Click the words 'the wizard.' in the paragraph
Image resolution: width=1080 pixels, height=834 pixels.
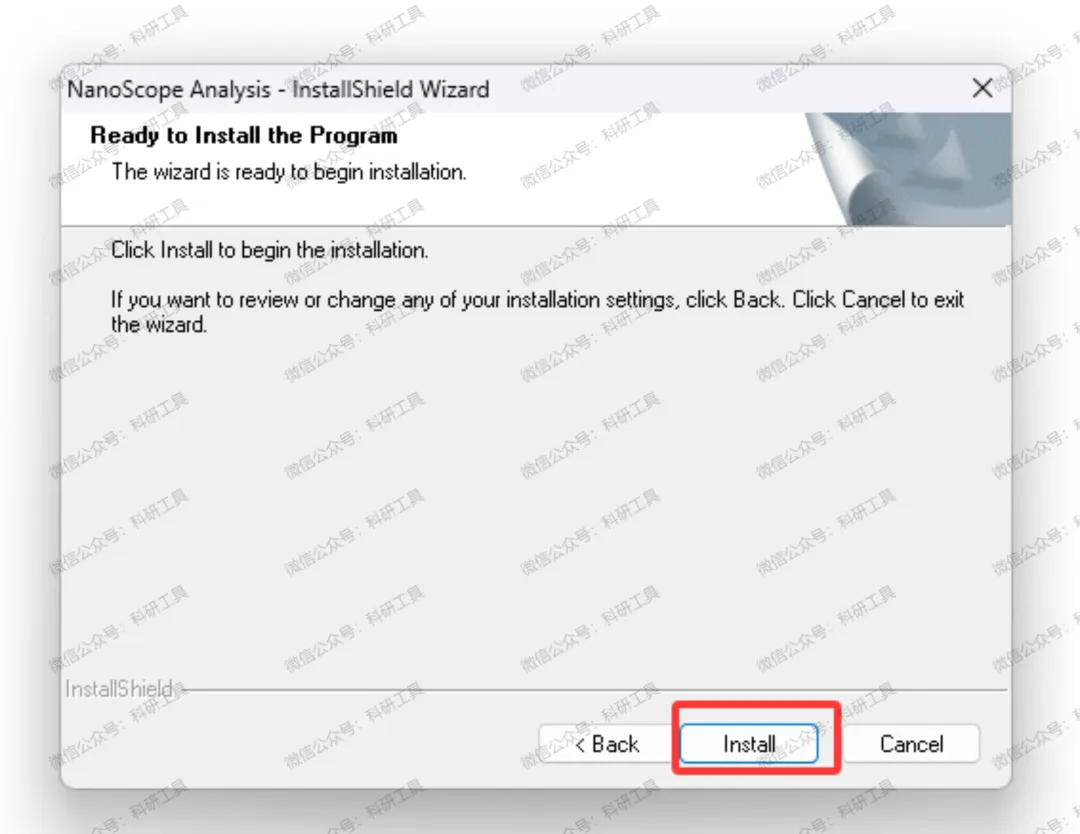click(x=159, y=324)
